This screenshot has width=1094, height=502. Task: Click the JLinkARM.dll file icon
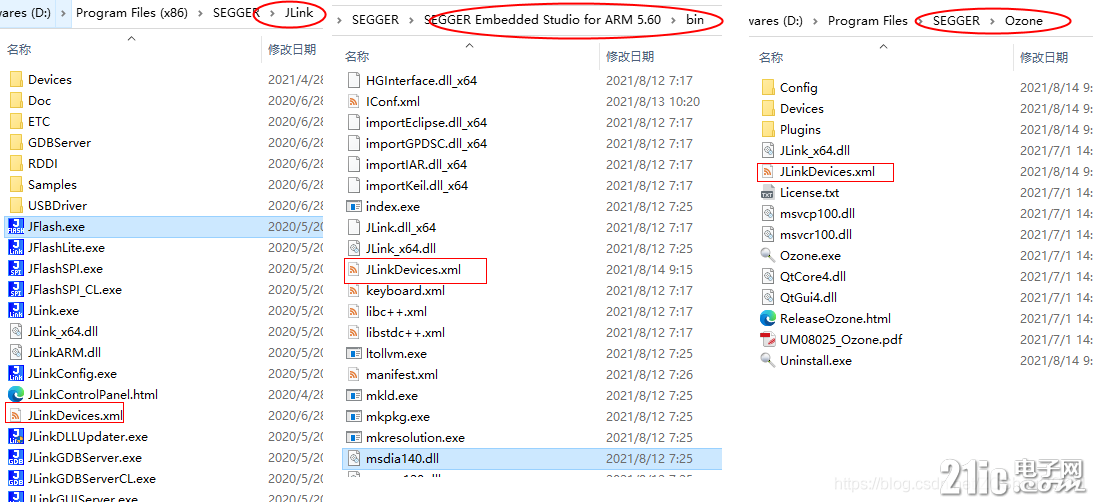[15, 353]
